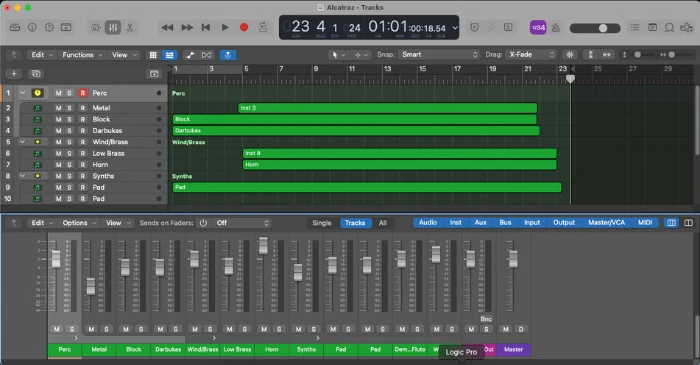Open the List Editors icon
This screenshot has height=365, width=700.
tap(634, 28)
